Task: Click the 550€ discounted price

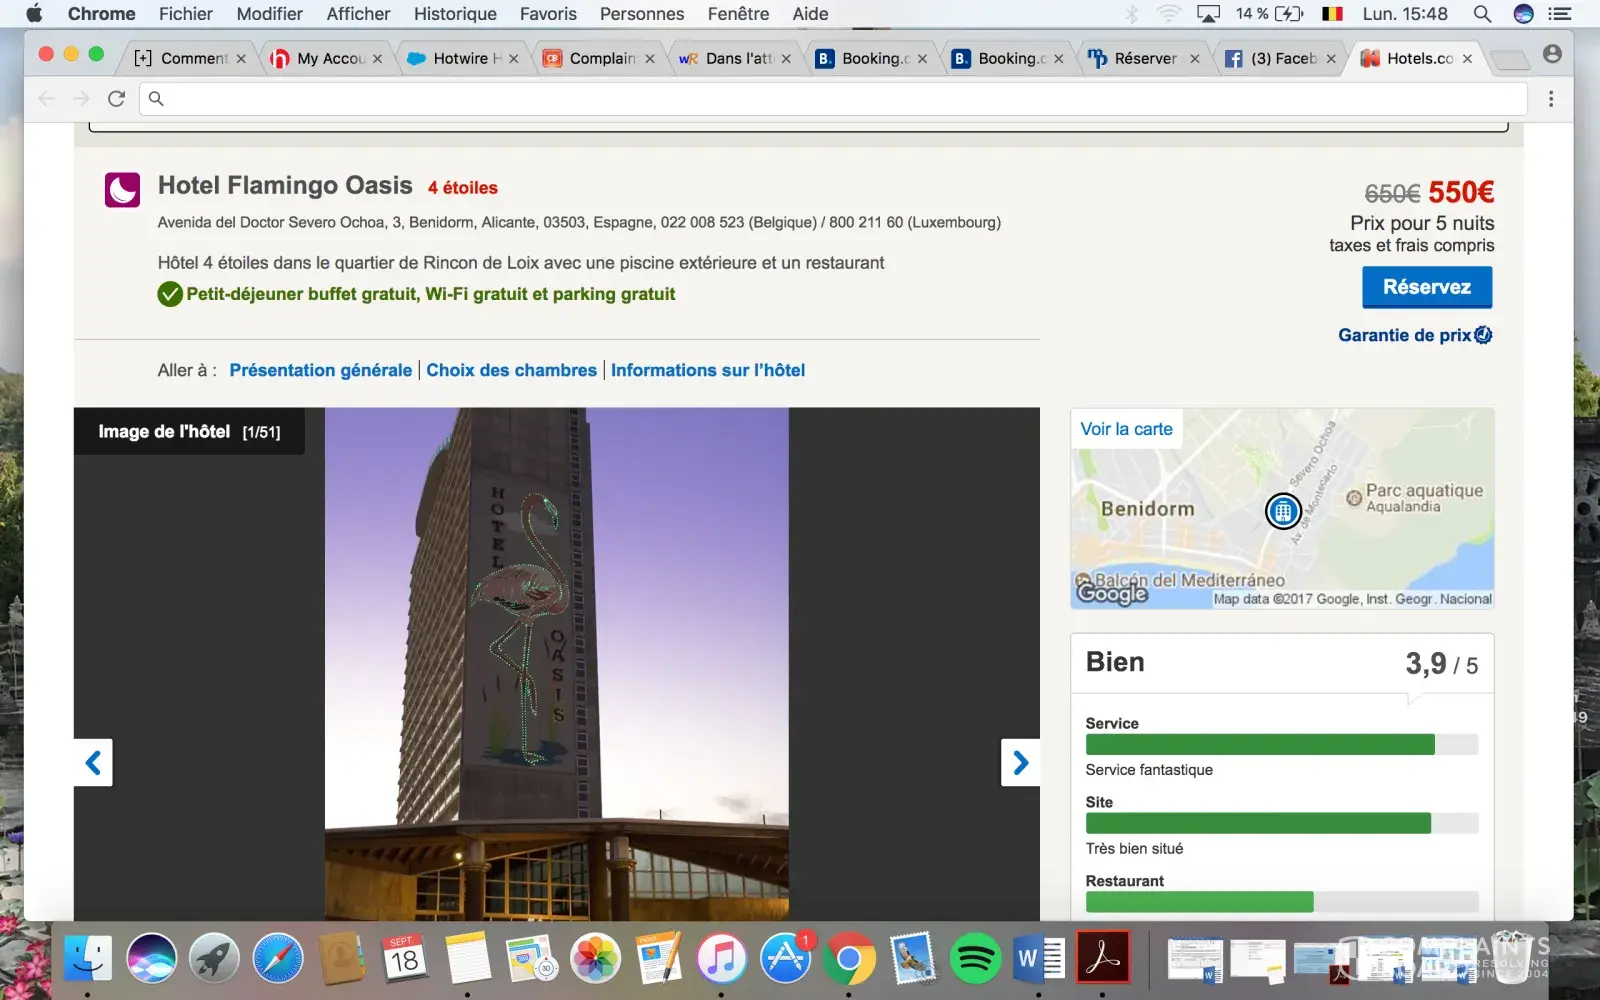Action: tap(1461, 192)
